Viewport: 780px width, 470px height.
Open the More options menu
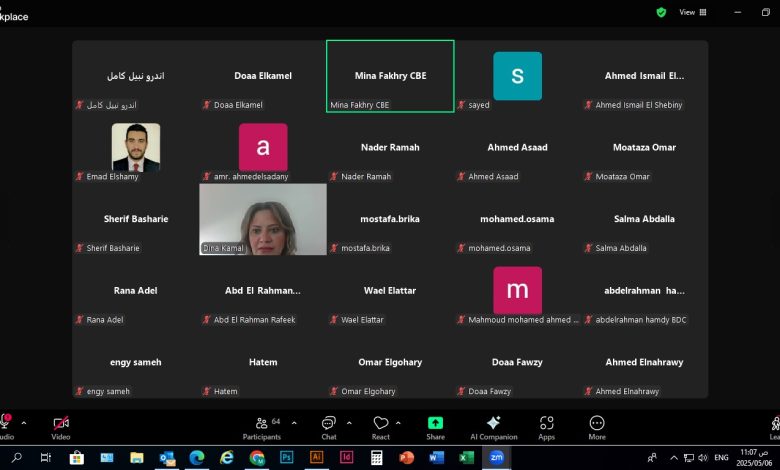tap(597, 428)
